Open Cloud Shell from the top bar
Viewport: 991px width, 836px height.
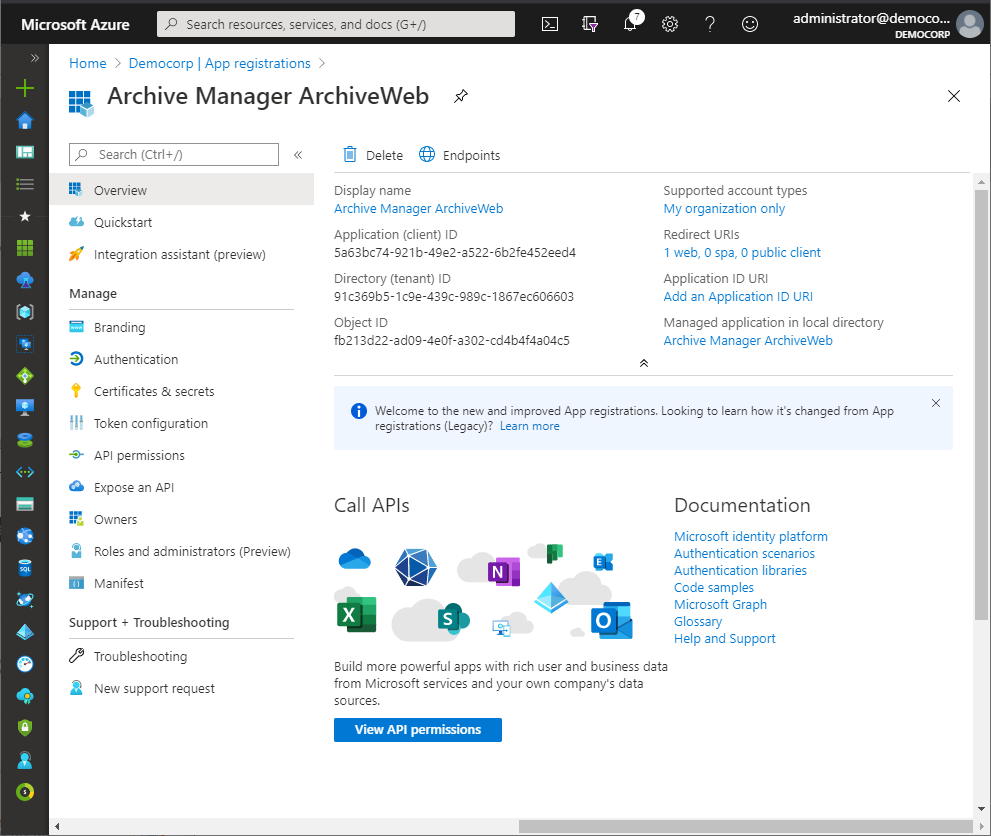coord(549,24)
